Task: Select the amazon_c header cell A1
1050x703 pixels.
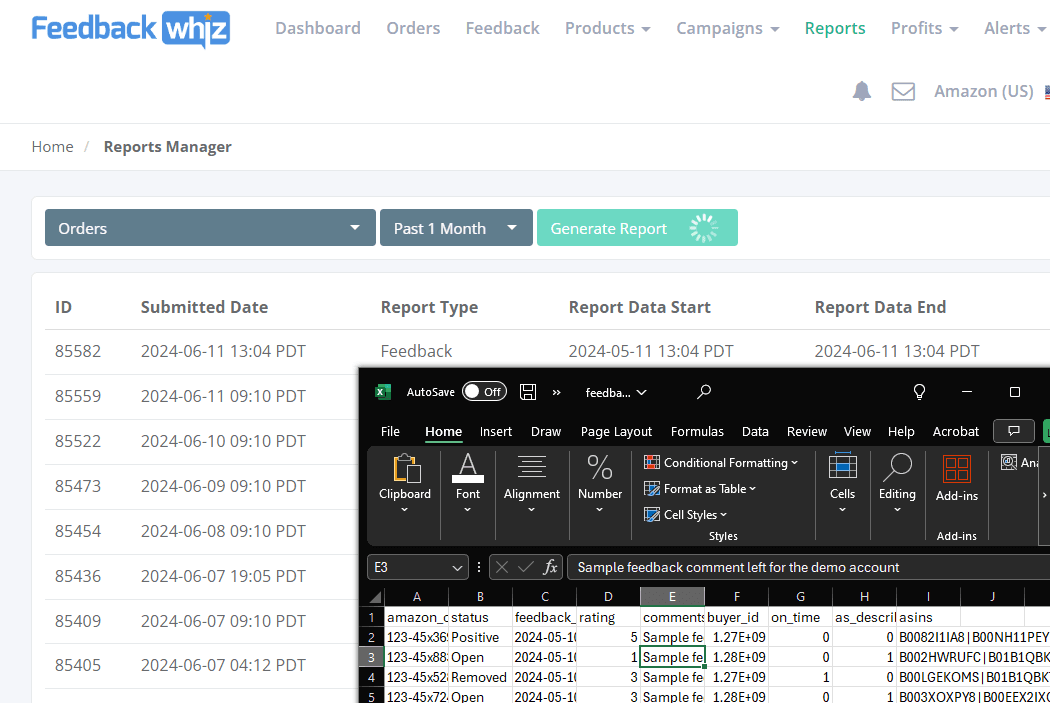Action: 417,617
